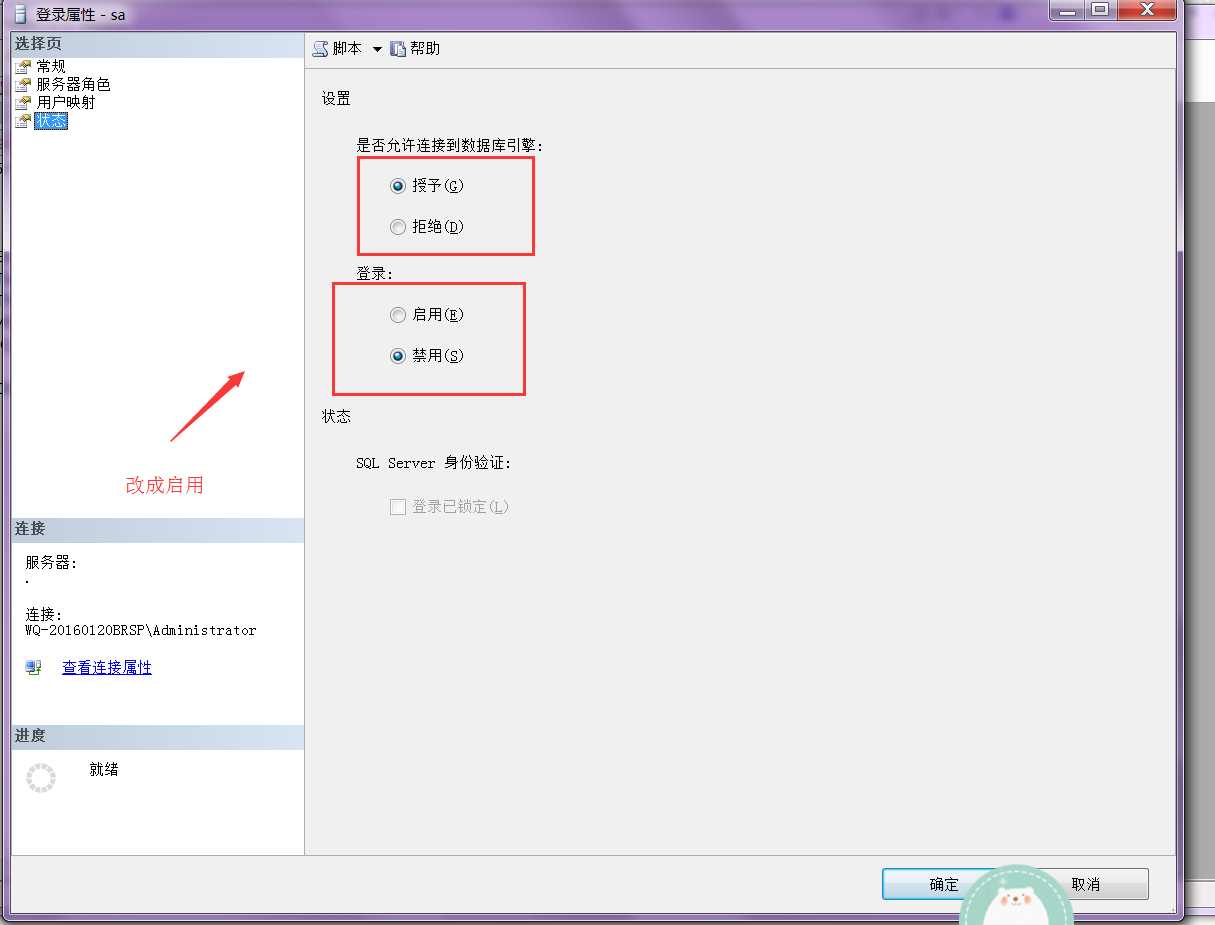Open the 脚本 dropdown arrow
Image resolution: width=1215 pixels, height=925 pixels.
377,49
